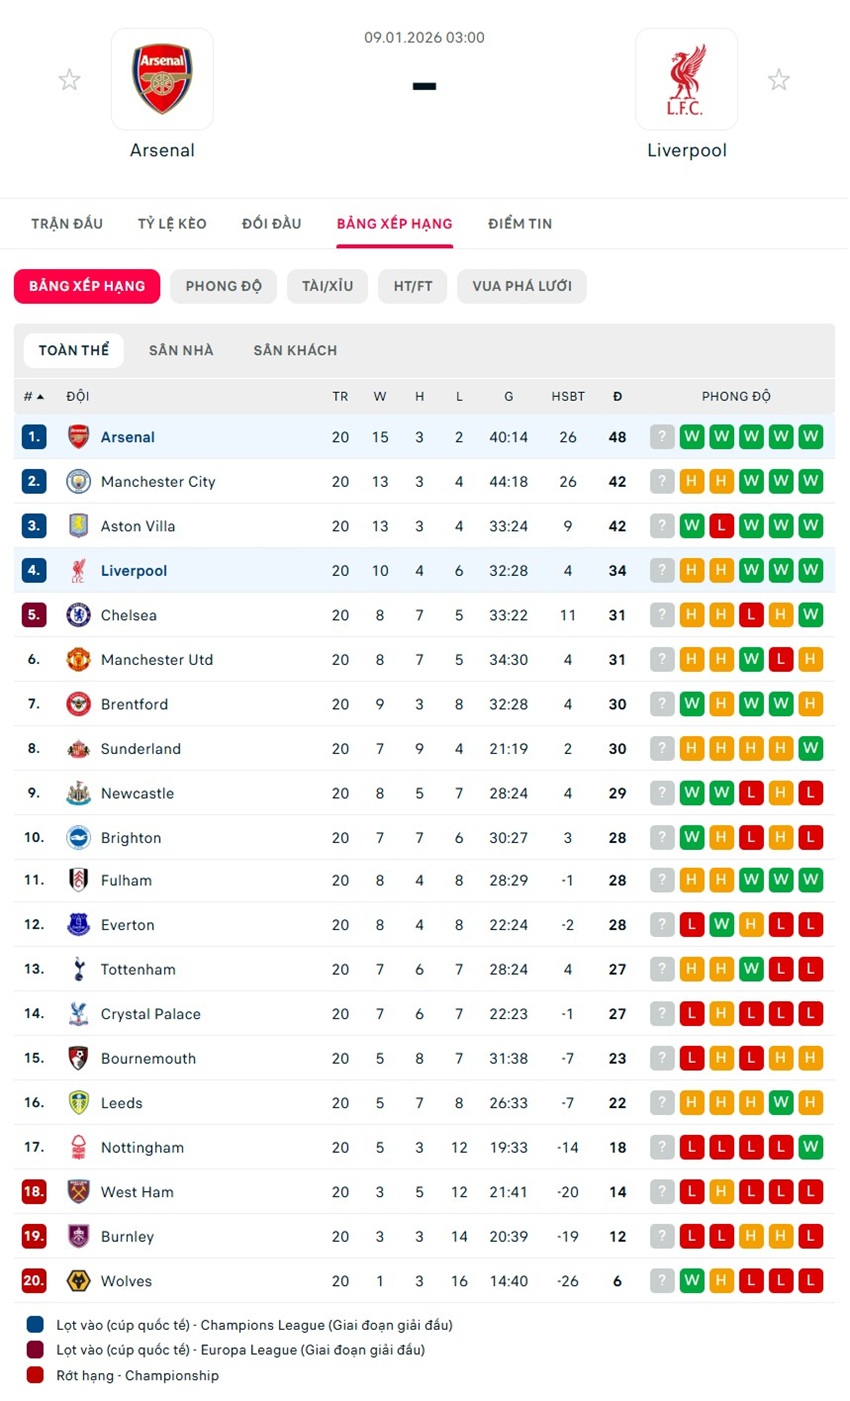Select the VUA PHÁ LƯỚI filter
The width and height of the screenshot is (850, 1401).
pos(522,286)
